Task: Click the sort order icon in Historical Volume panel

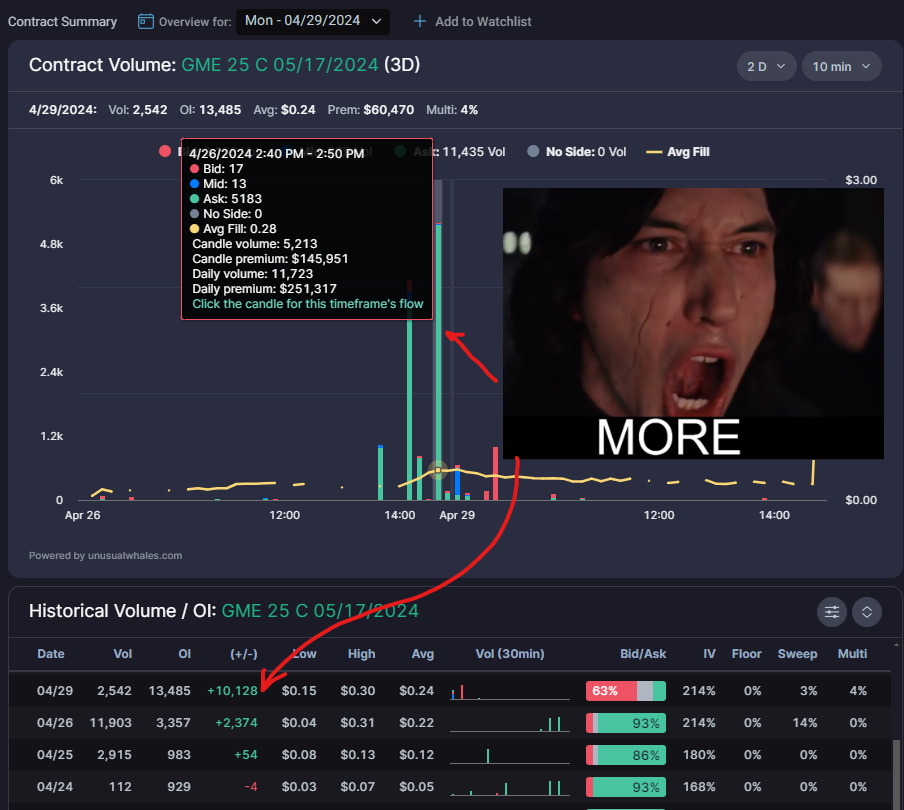Action: pos(866,611)
